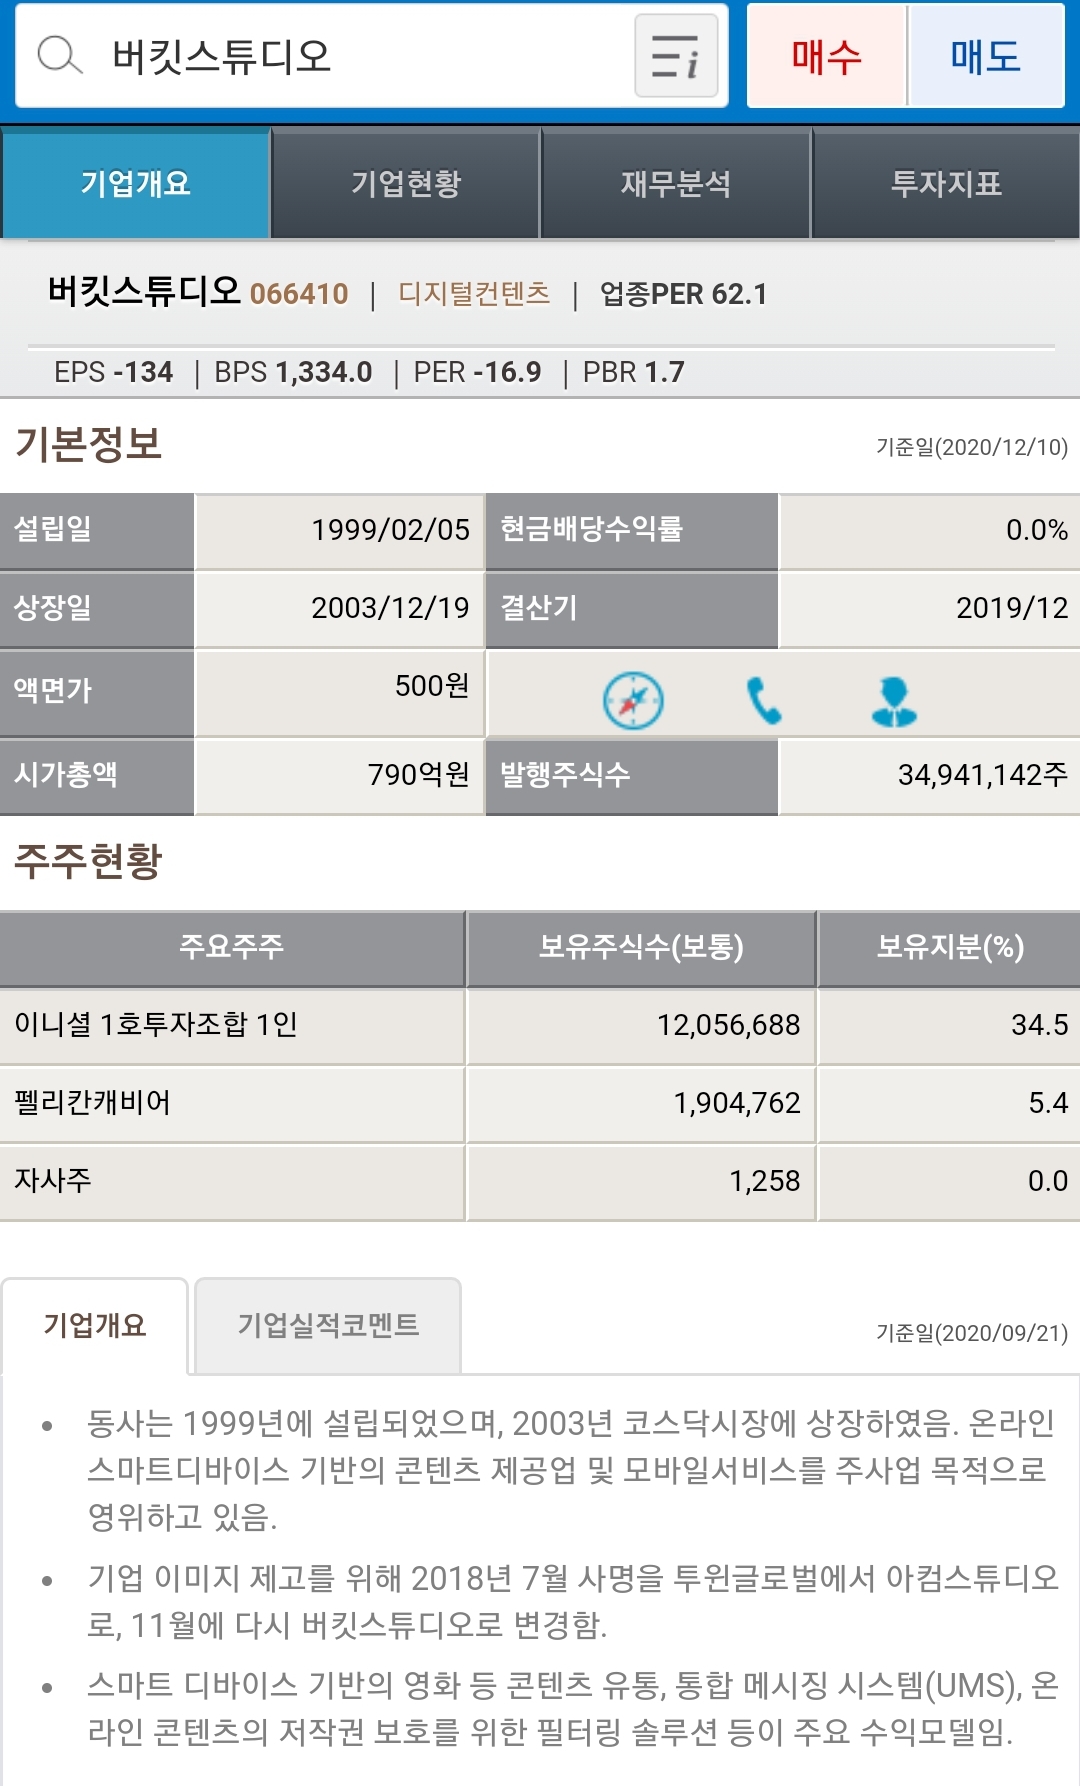The height and width of the screenshot is (1786, 1080).
Task: Tap the 시가총액 row label
Action: 96,775
